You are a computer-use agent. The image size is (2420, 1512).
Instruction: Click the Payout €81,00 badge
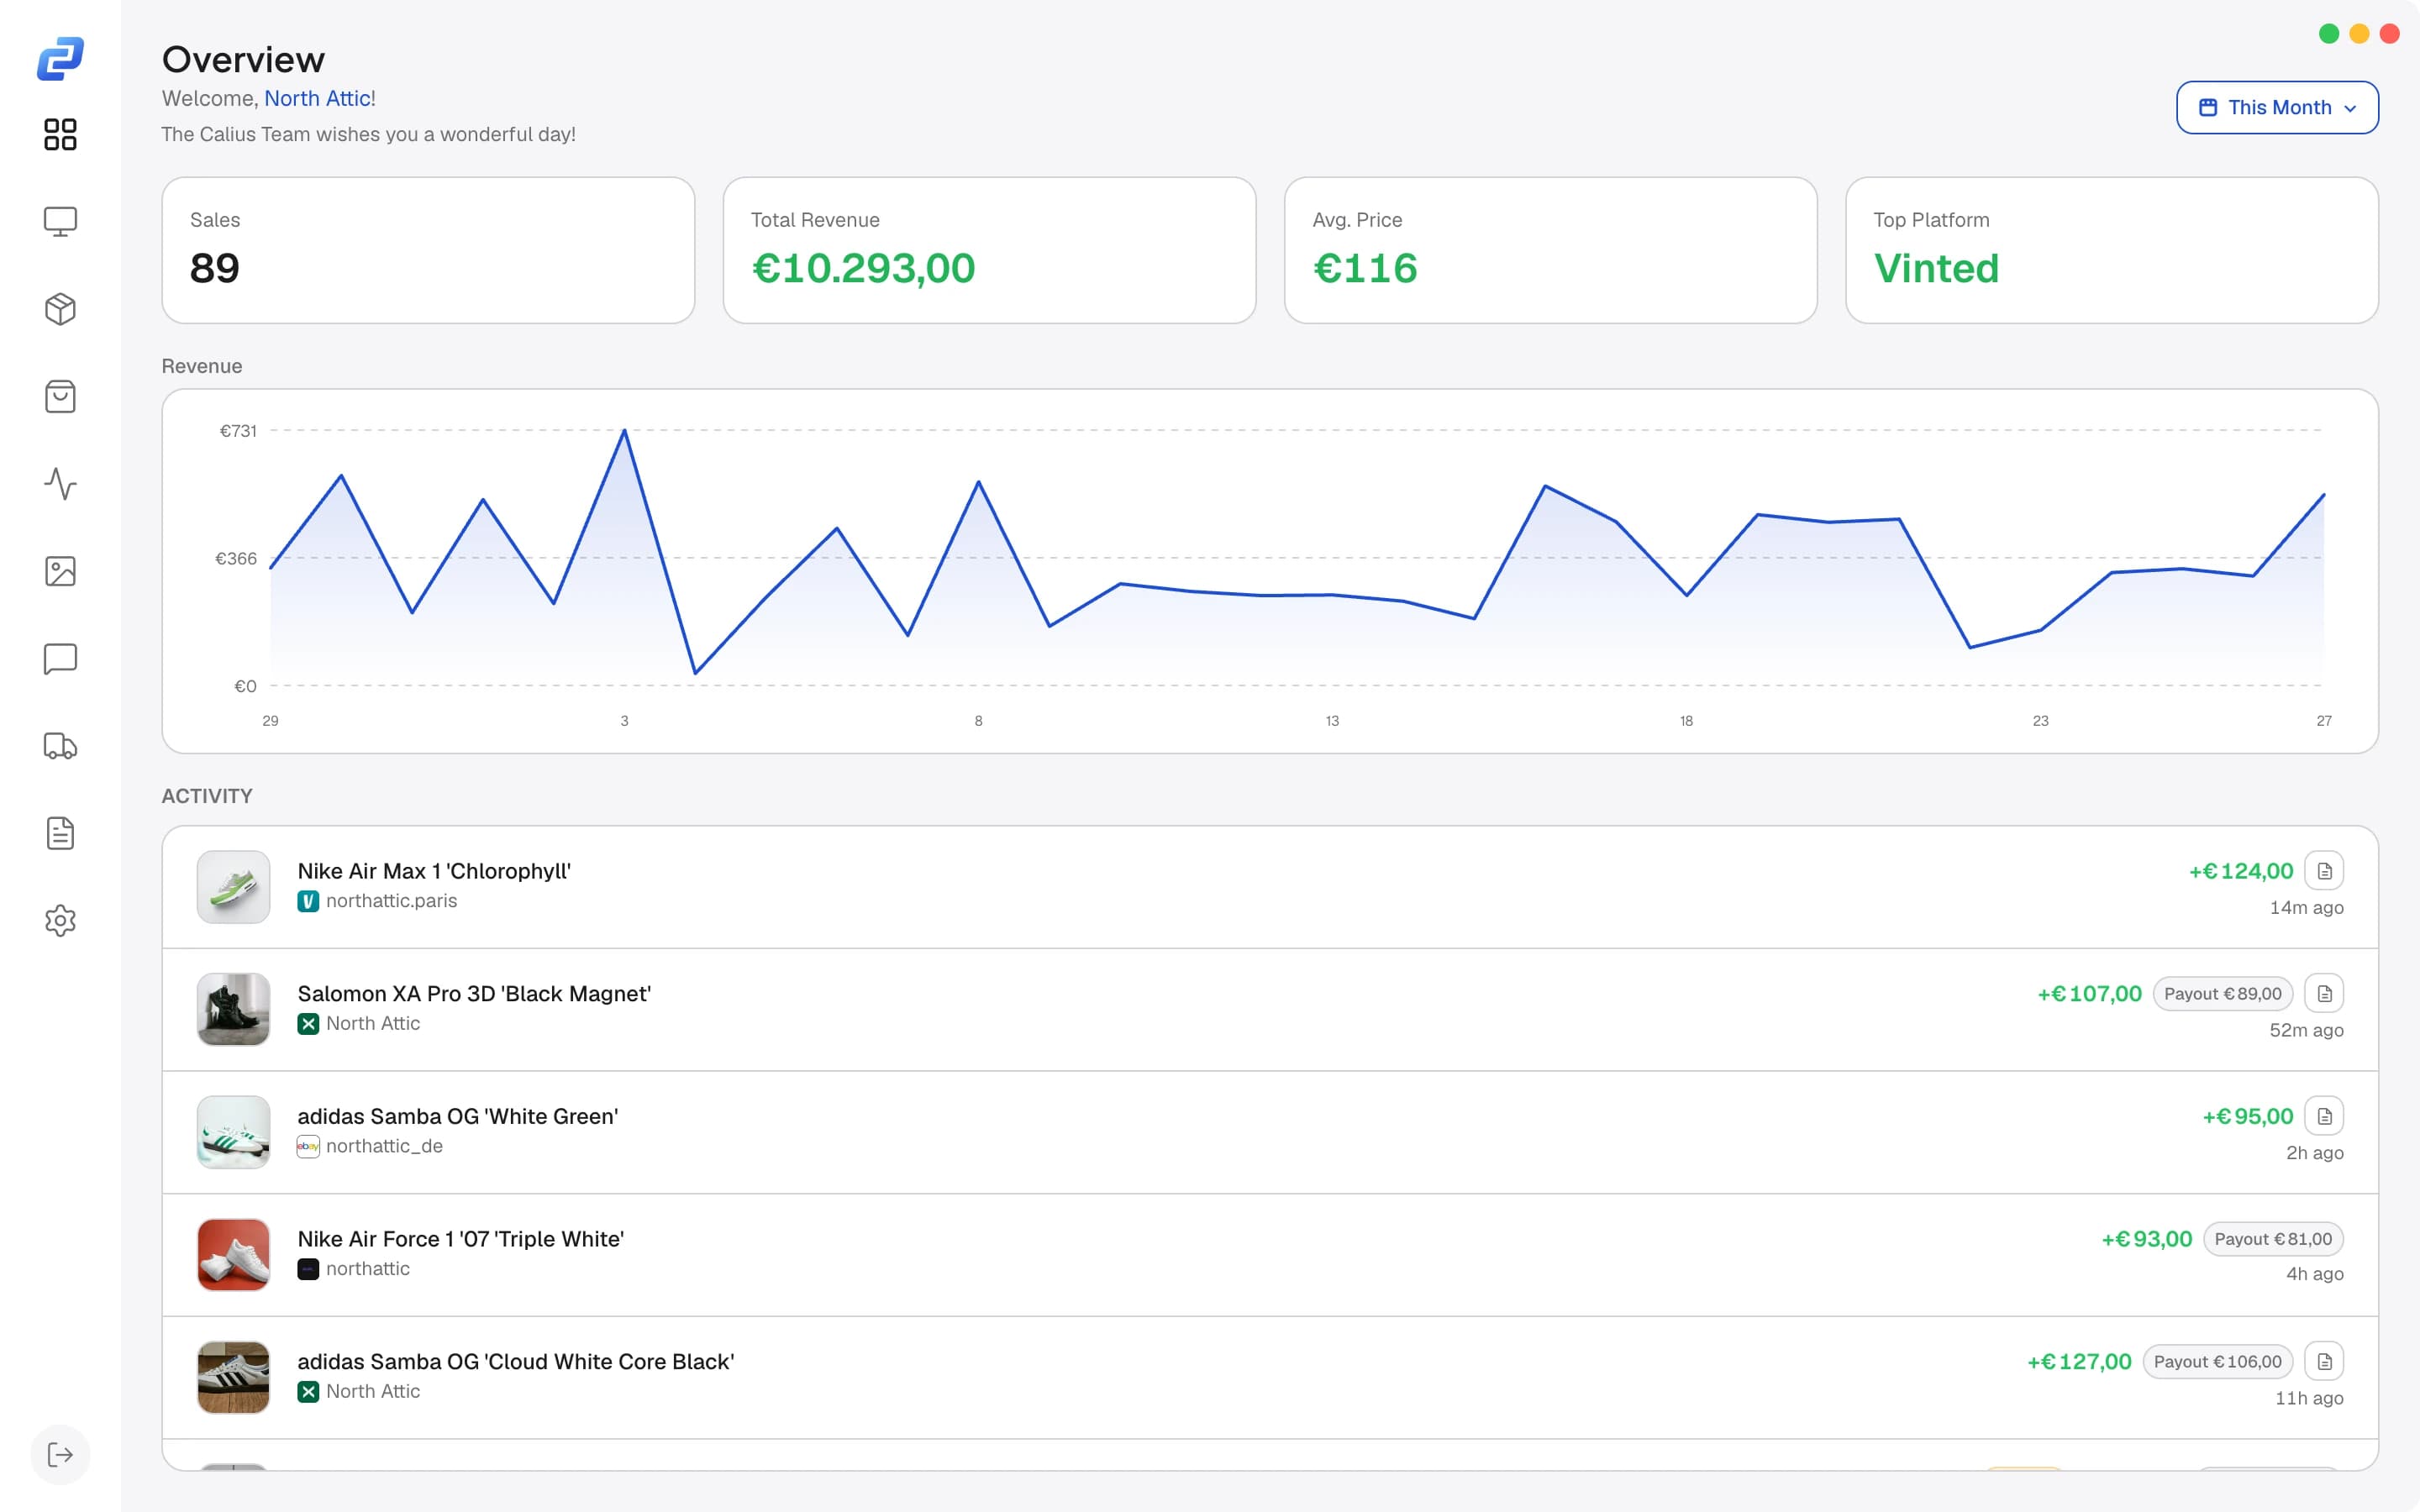(2273, 1239)
